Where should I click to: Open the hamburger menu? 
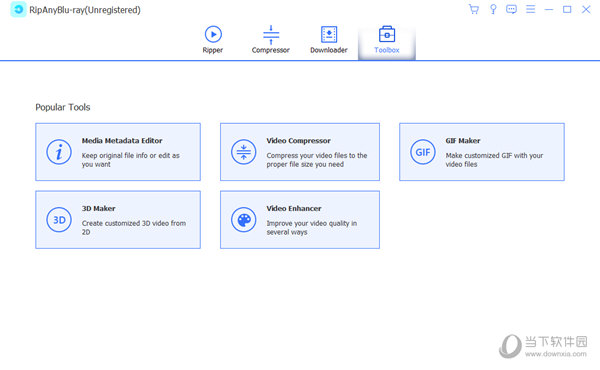click(530, 9)
